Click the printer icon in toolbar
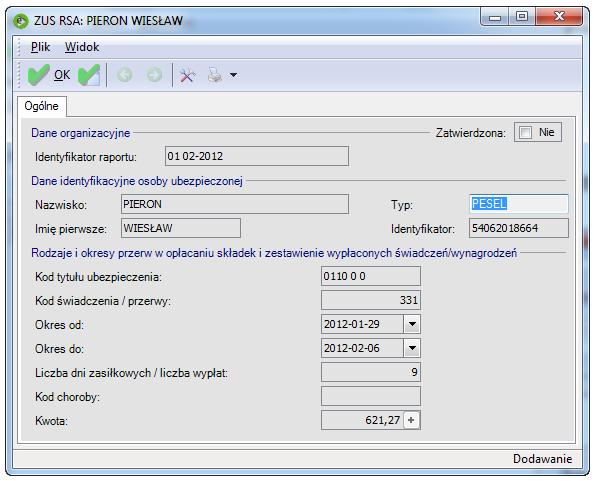 coord(215,75)
